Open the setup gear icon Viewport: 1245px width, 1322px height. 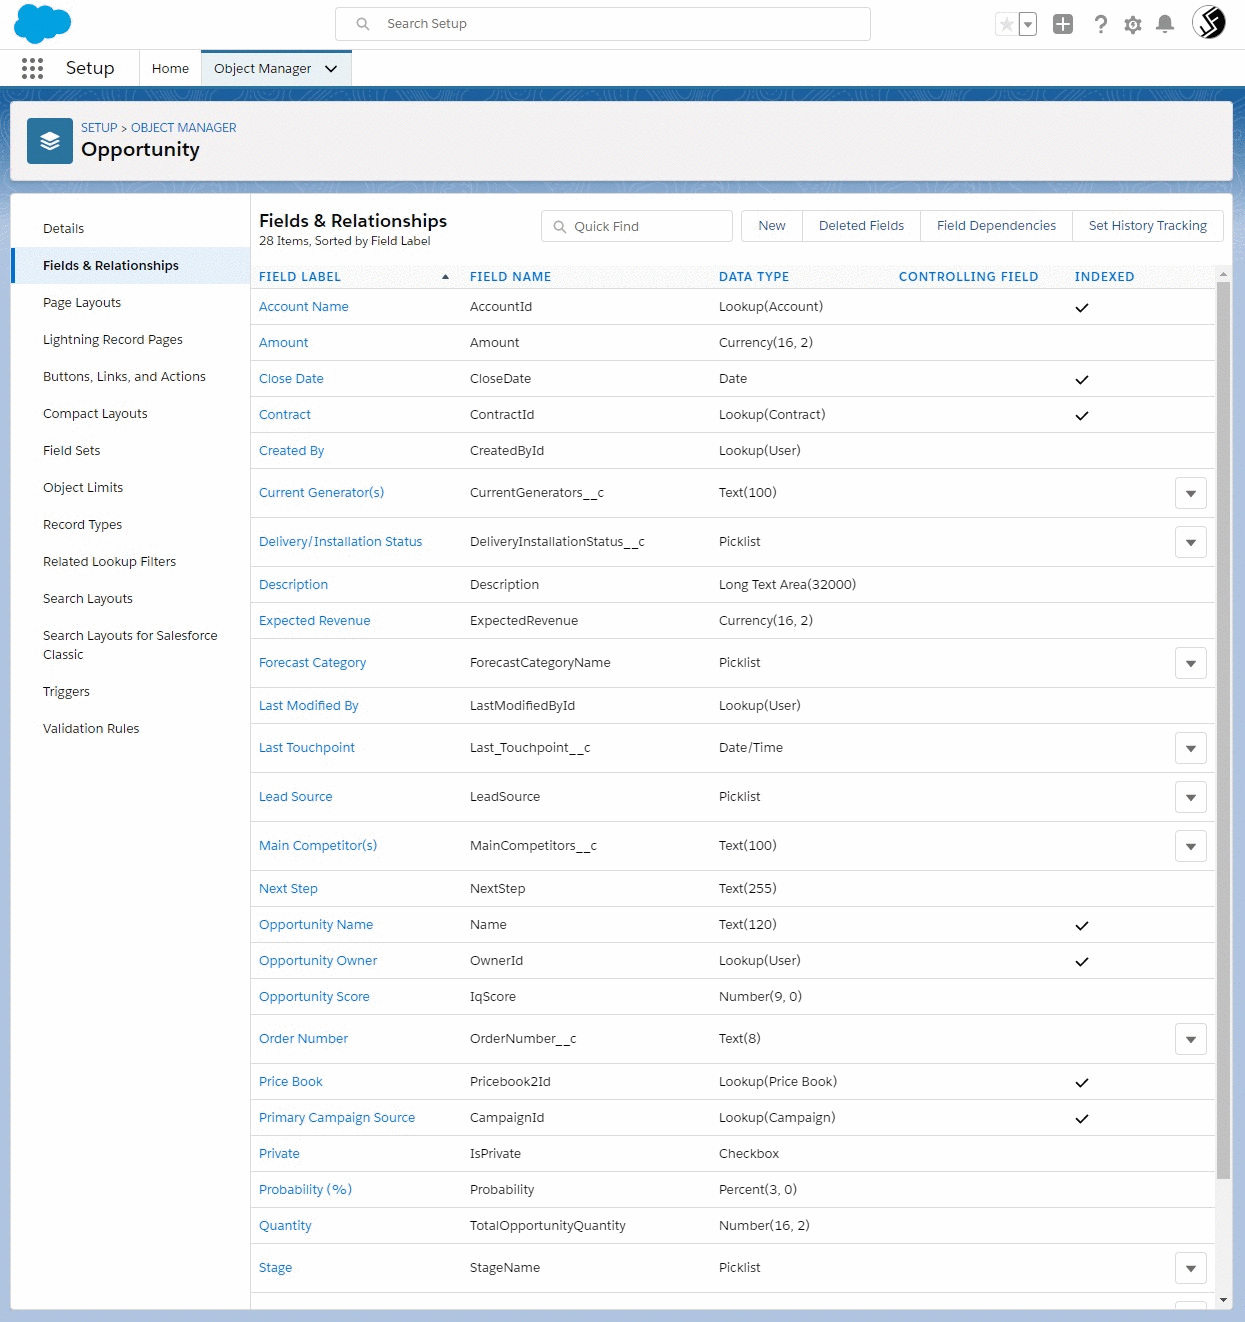1133,24
